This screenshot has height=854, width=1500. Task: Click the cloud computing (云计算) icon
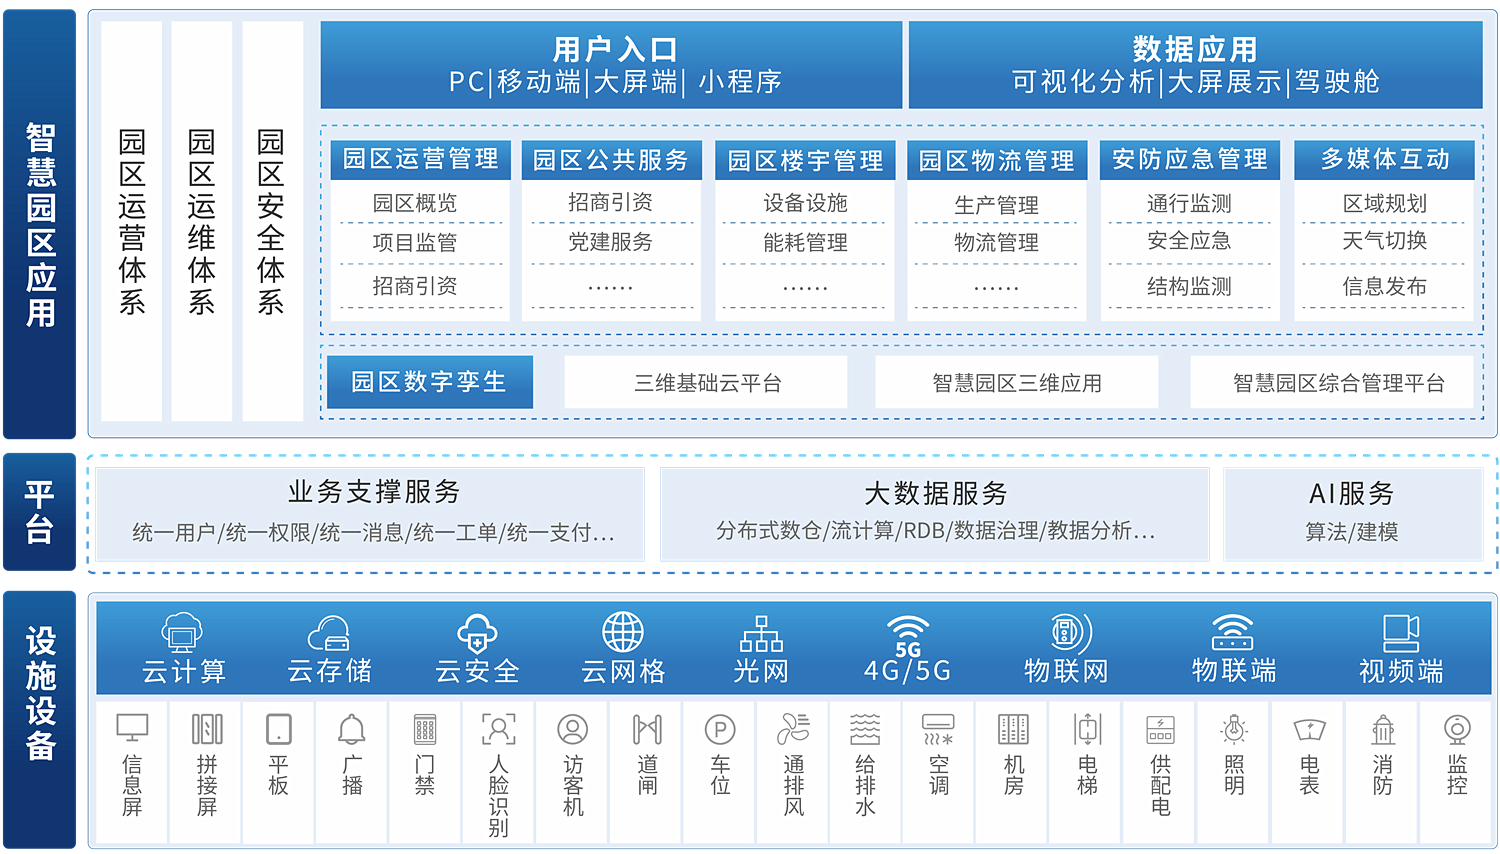click(x=182, y=632)
